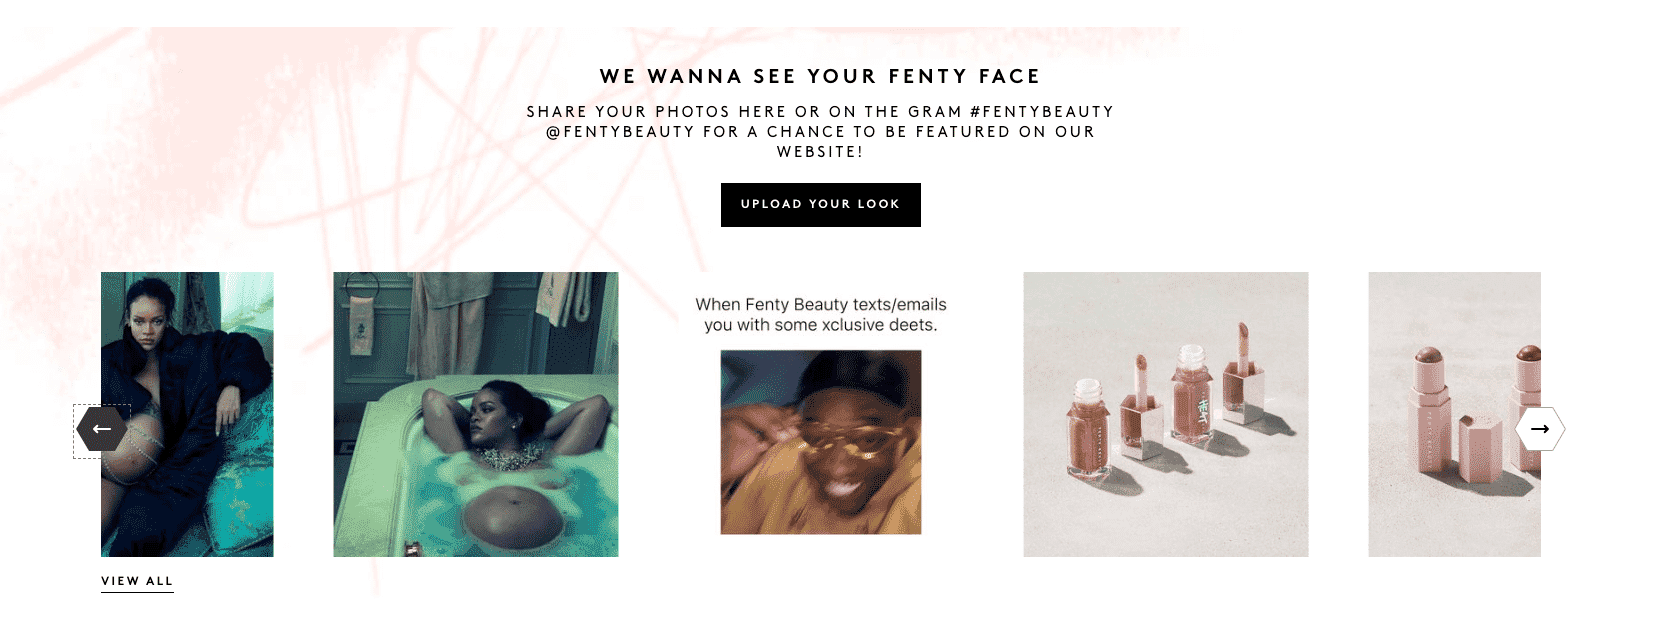This screenshot has width=1667, height=620.
Task: Click the @FENTYBEAUTY handle text
Action: click(620, 132)
